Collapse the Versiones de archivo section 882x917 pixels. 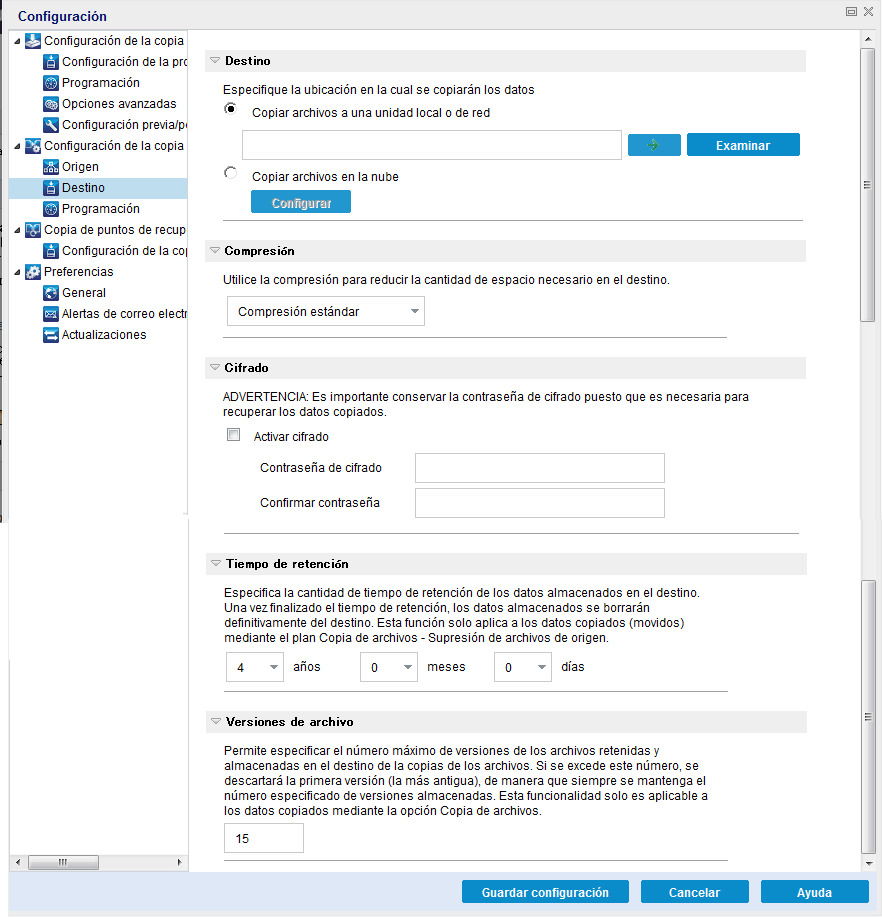tap(216, 722)
